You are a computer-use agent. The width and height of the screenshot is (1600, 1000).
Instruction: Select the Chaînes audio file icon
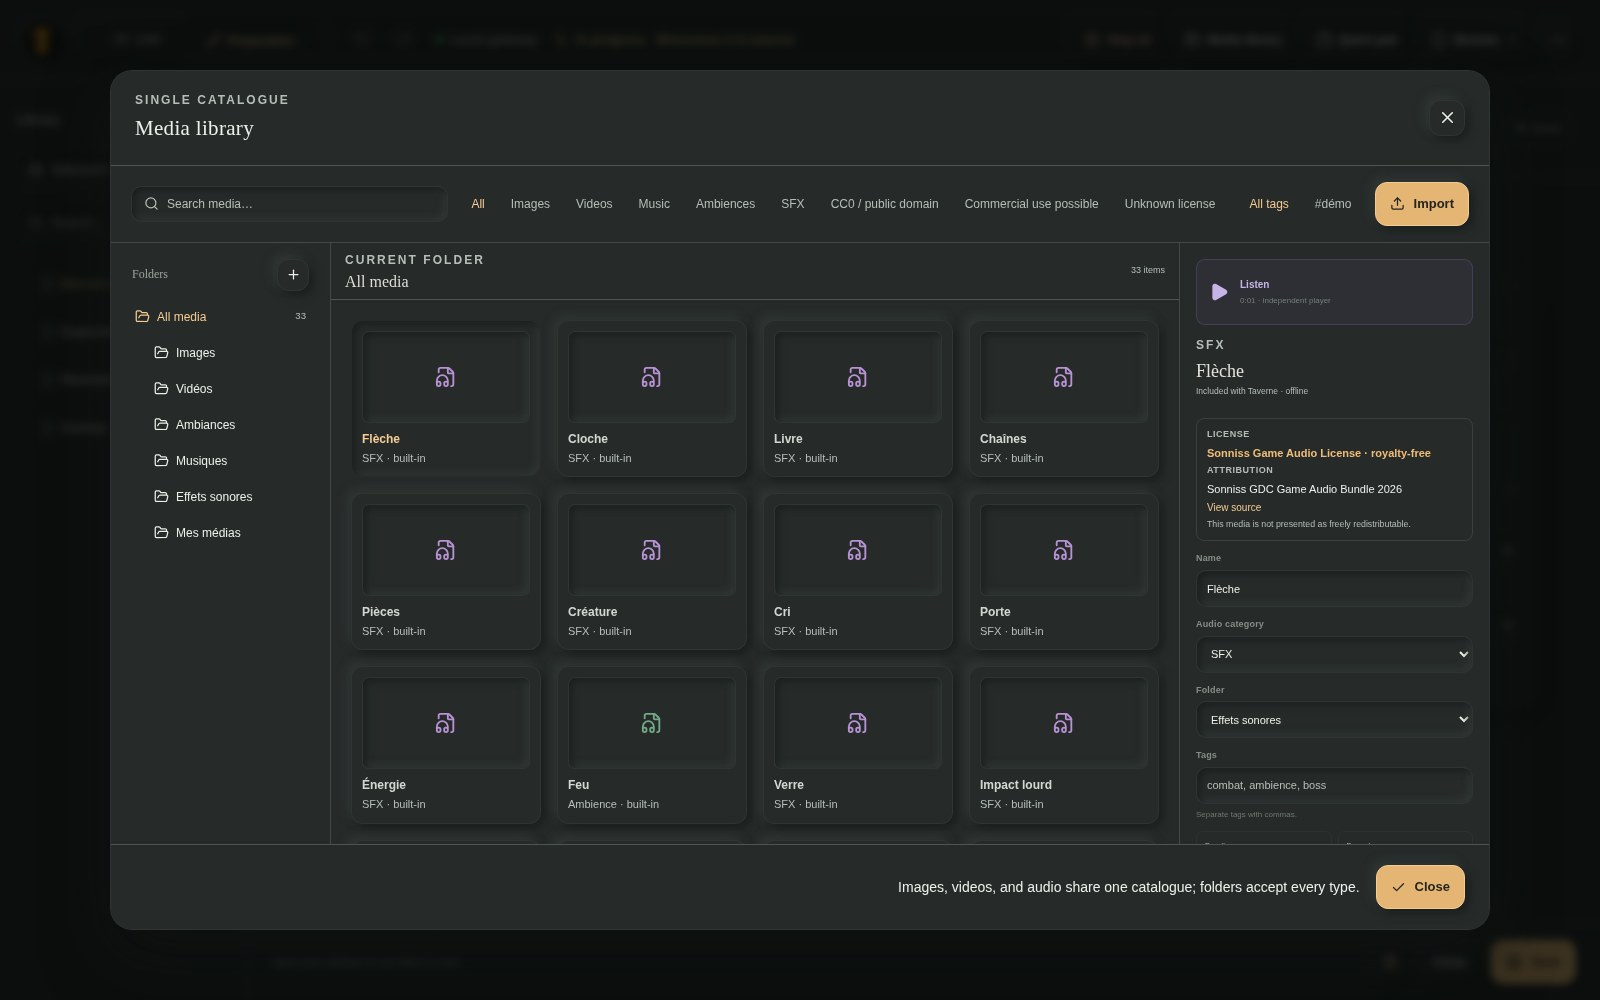pos(1063,377)
